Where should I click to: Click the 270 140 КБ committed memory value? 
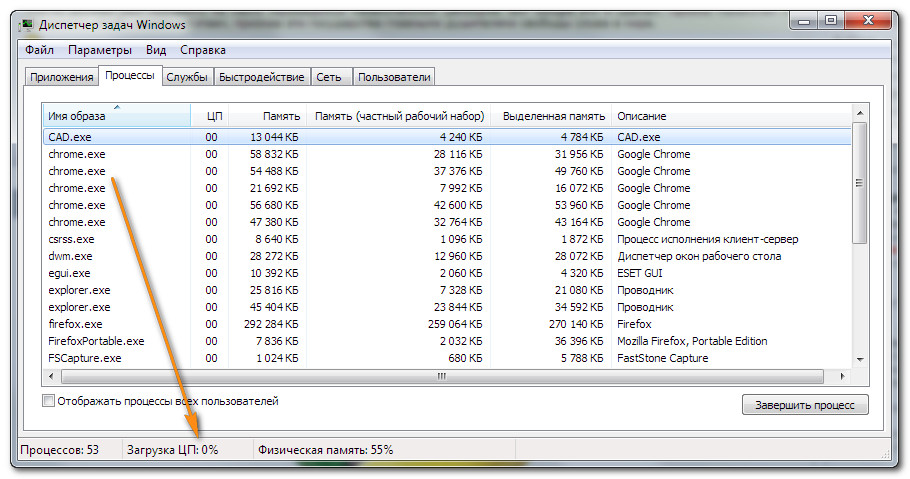click(x=576, y=324)
